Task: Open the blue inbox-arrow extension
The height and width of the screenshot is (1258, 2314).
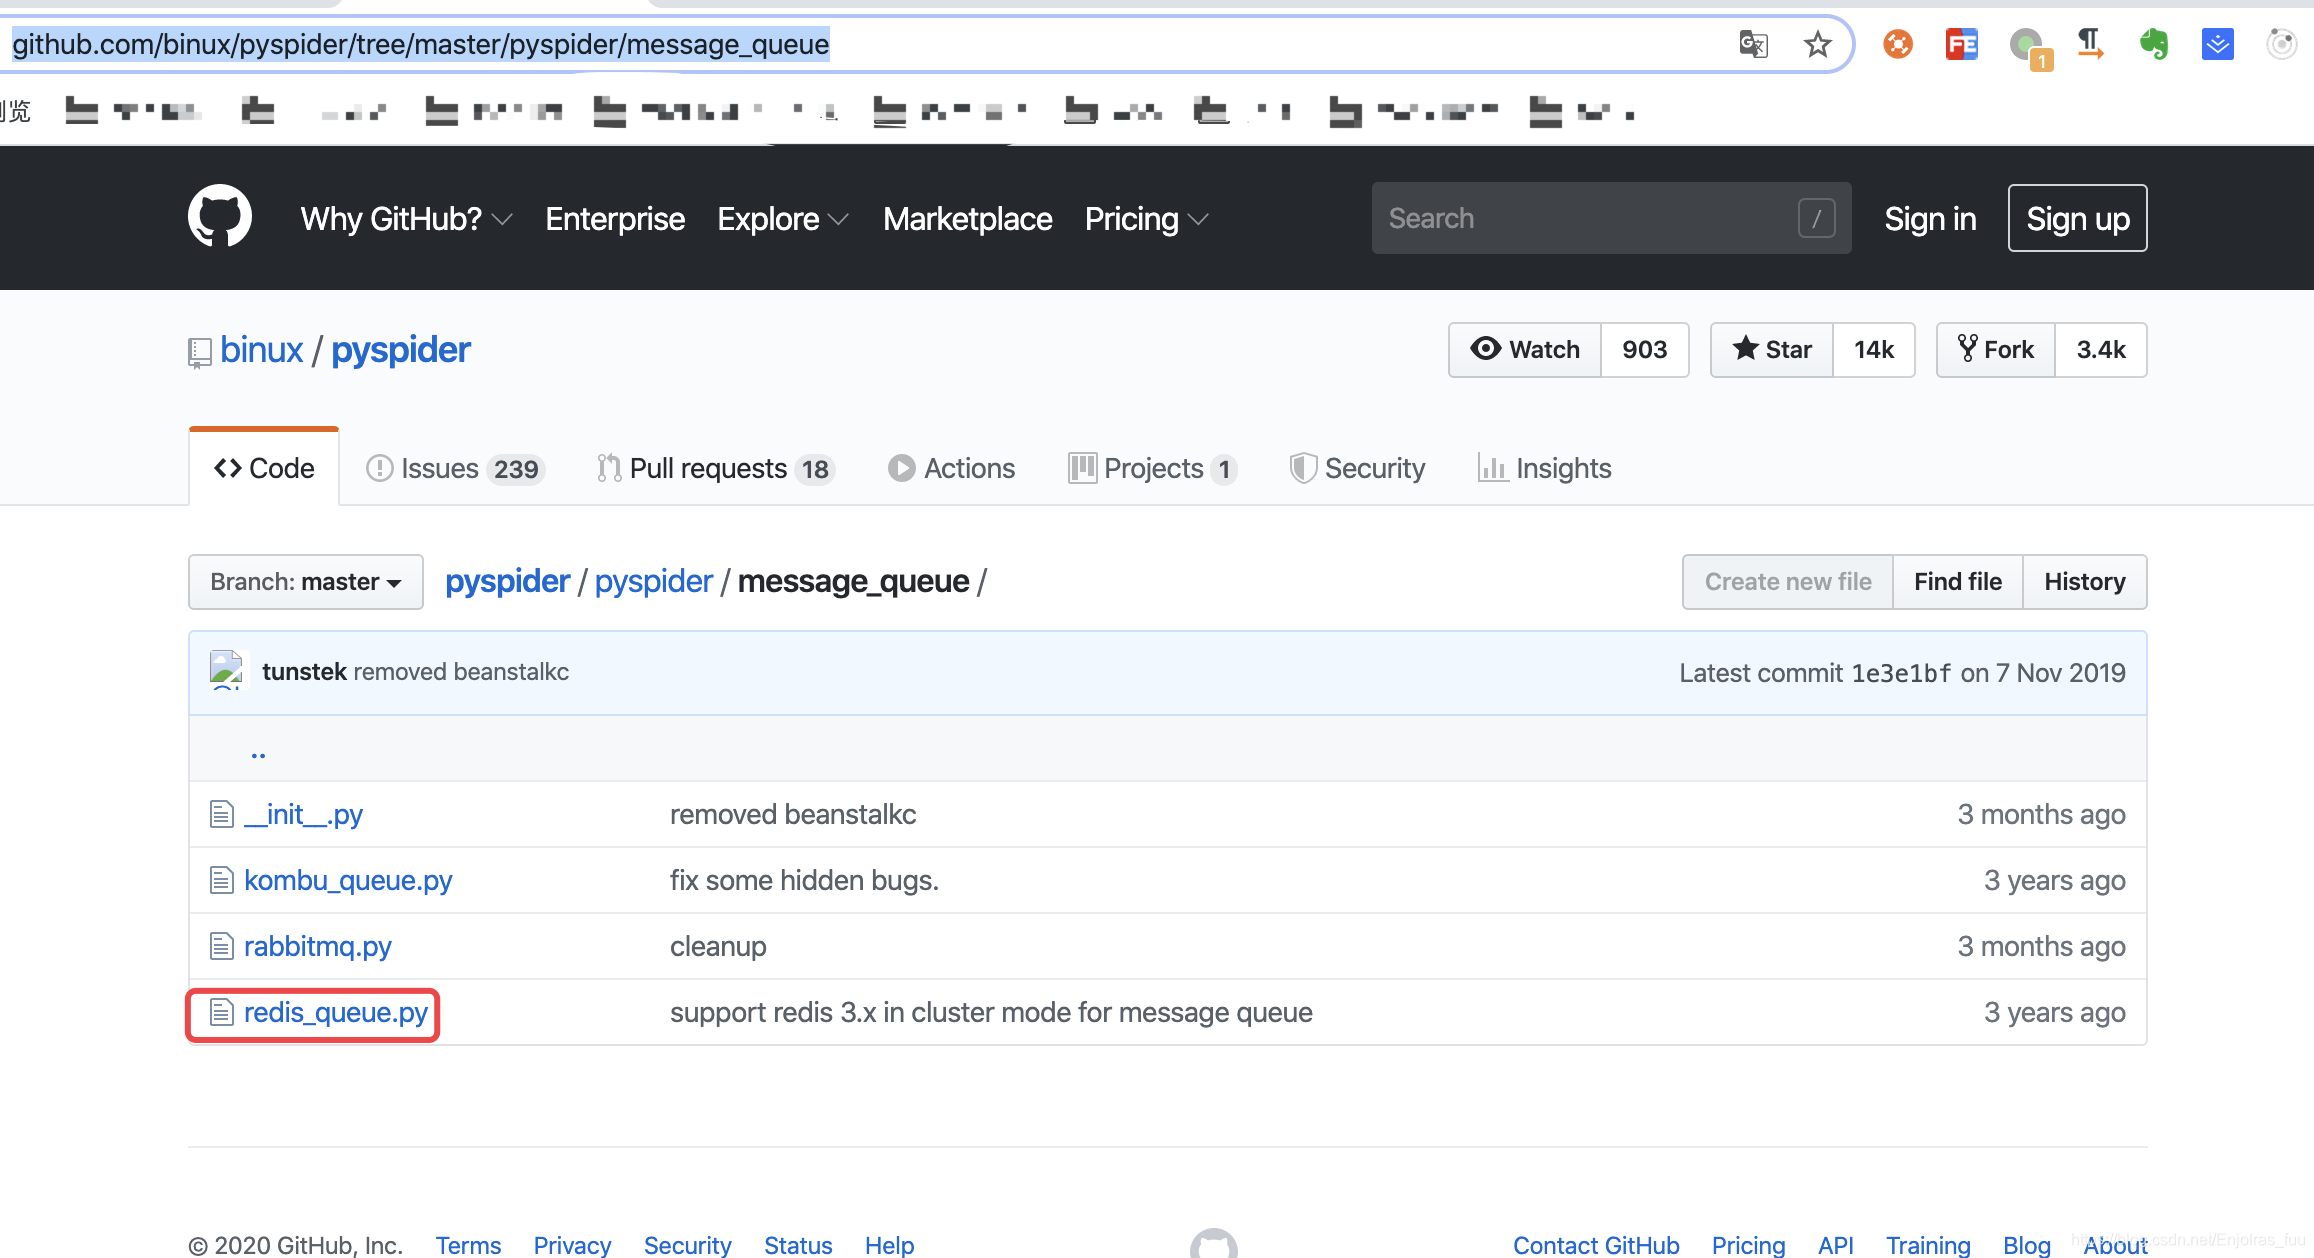Action: pos(2217,44)
